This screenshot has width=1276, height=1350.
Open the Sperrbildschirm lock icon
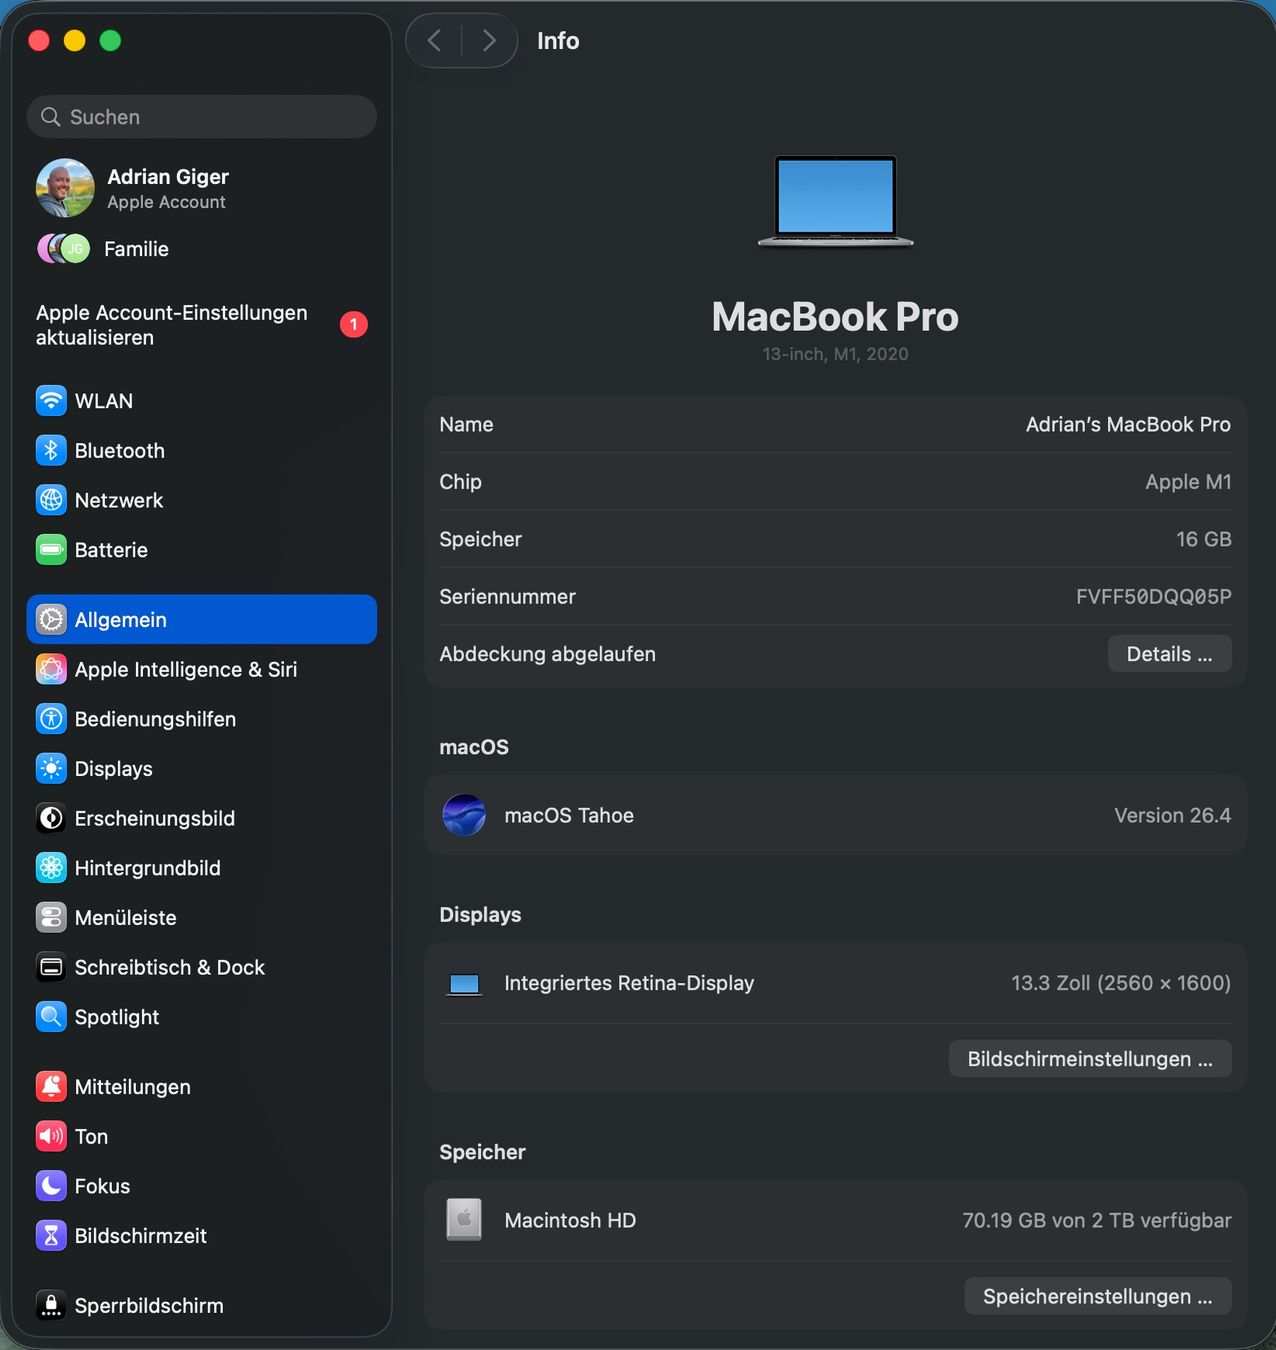(x=51, y=1305)
